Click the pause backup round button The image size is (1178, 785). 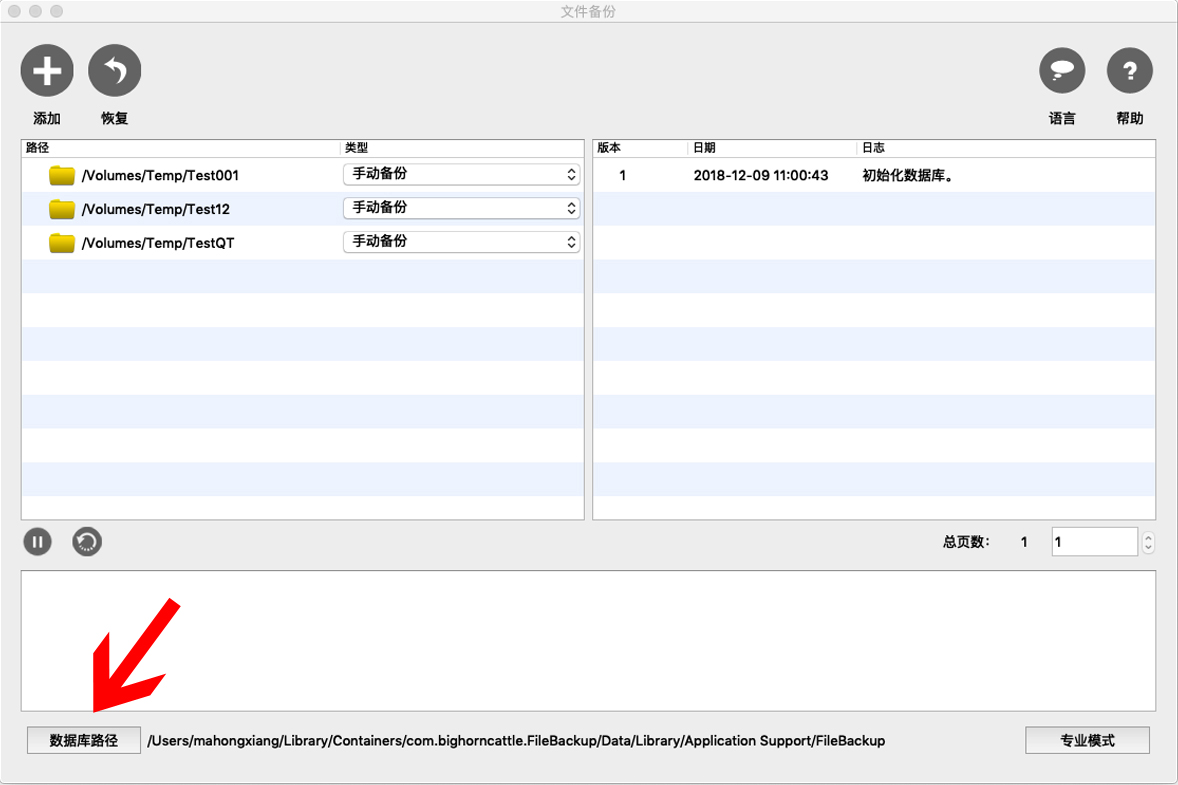(38, 542)
